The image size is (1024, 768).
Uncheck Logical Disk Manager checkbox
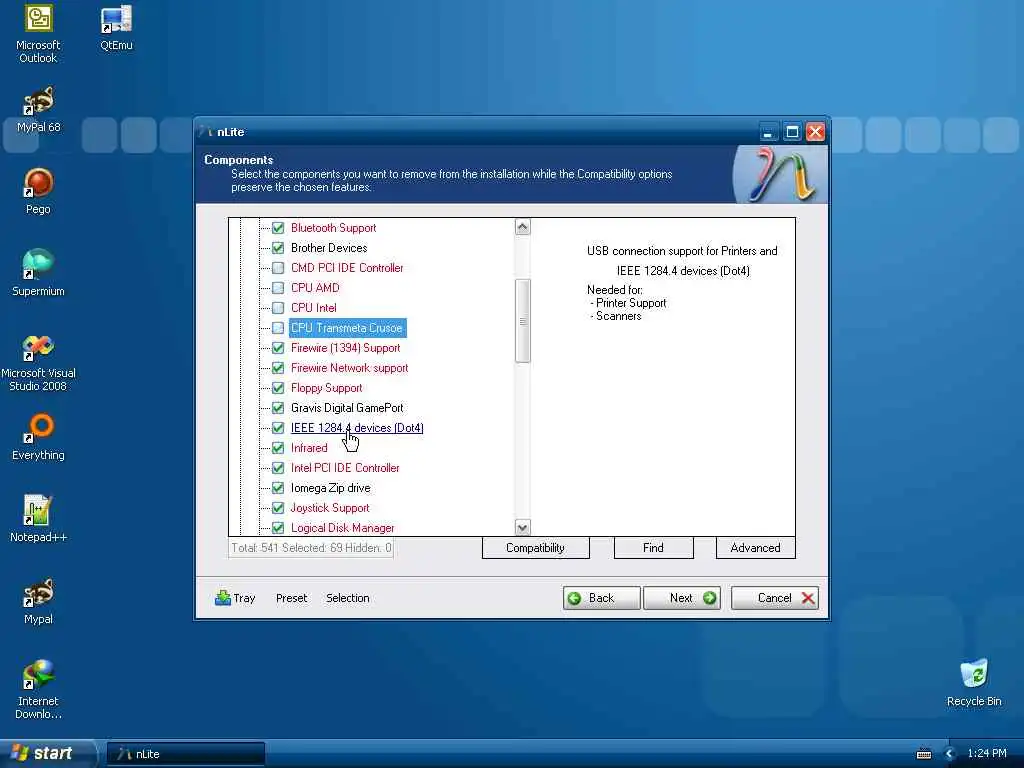(x=278, y=528)
